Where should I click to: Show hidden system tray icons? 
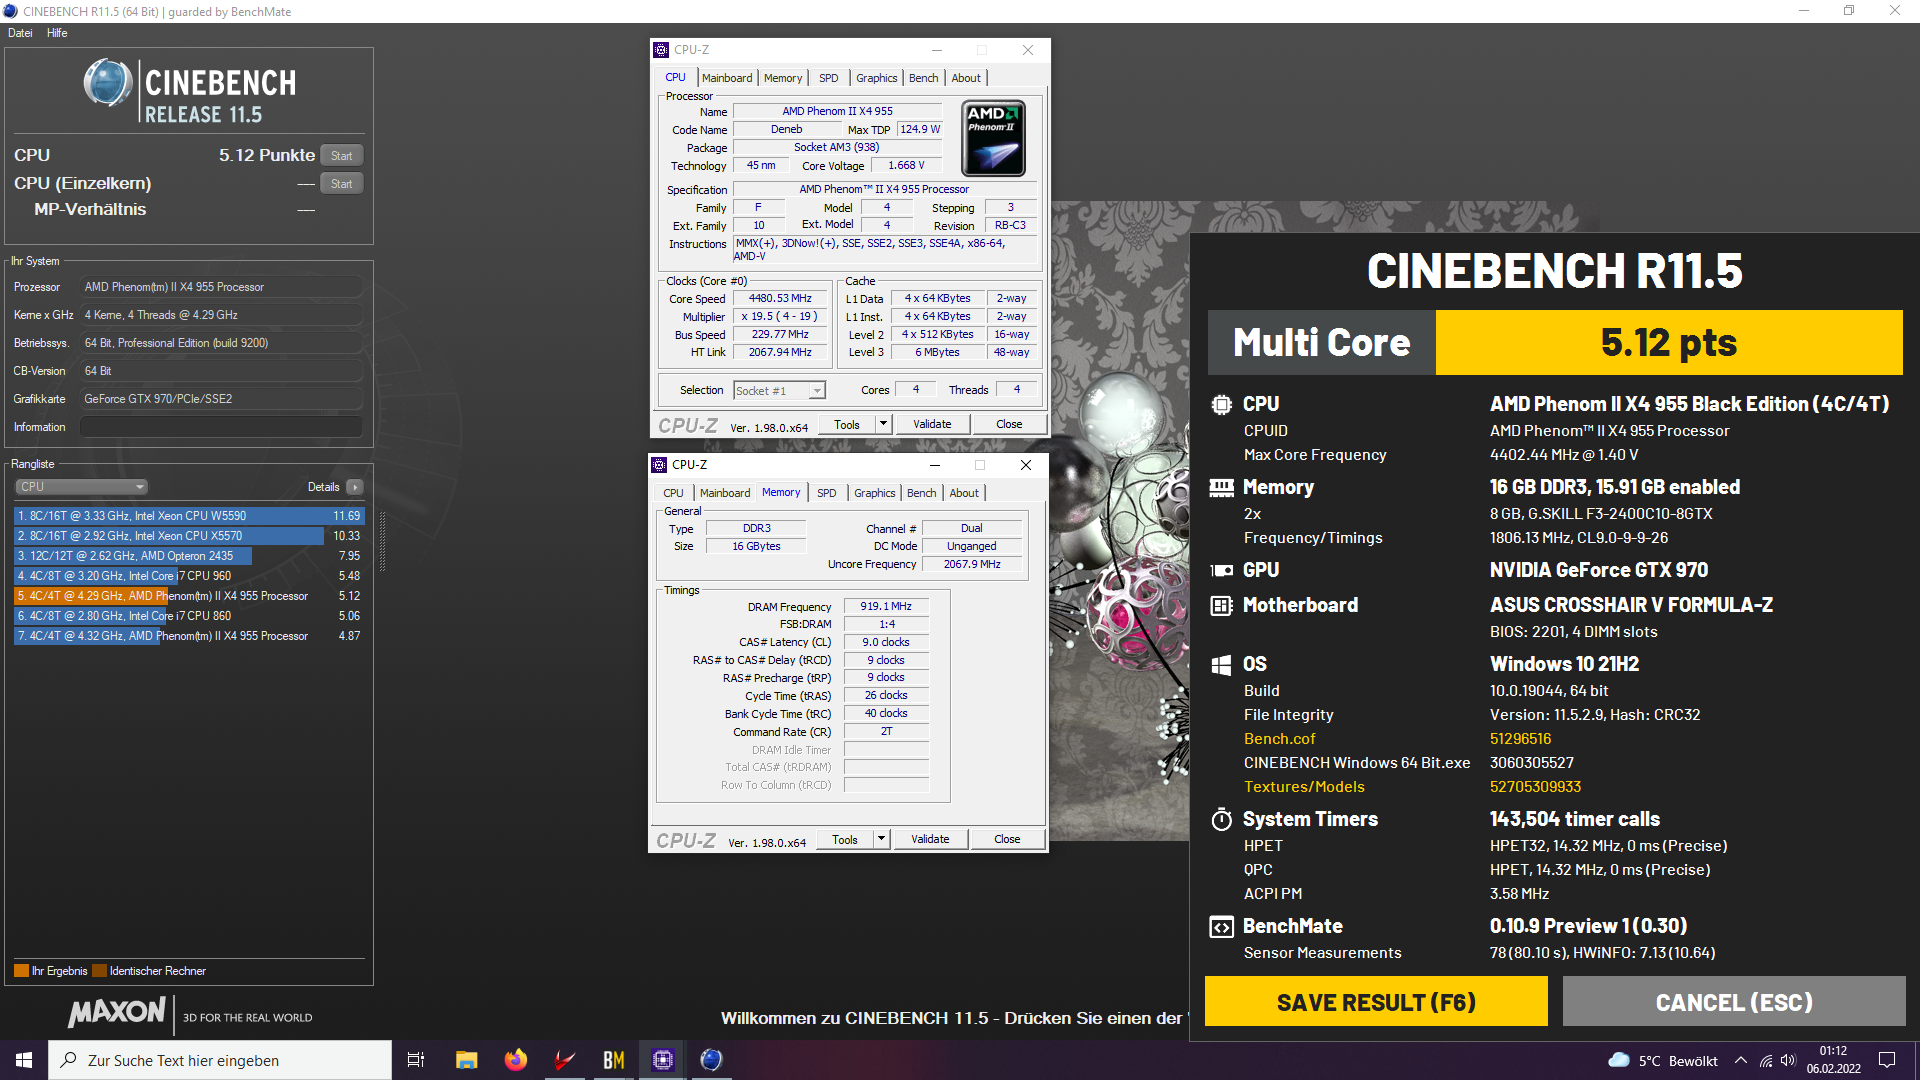coord(1741,1061)
